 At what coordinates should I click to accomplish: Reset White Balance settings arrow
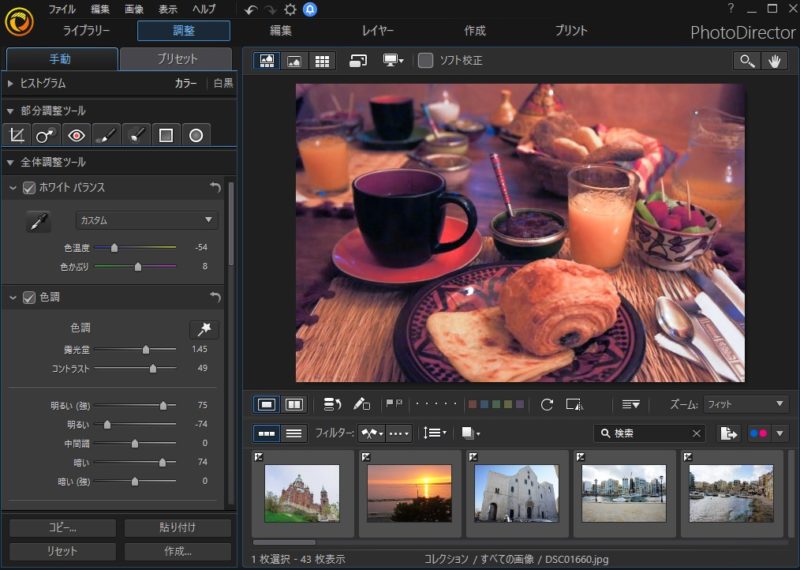tap(215, 187)
